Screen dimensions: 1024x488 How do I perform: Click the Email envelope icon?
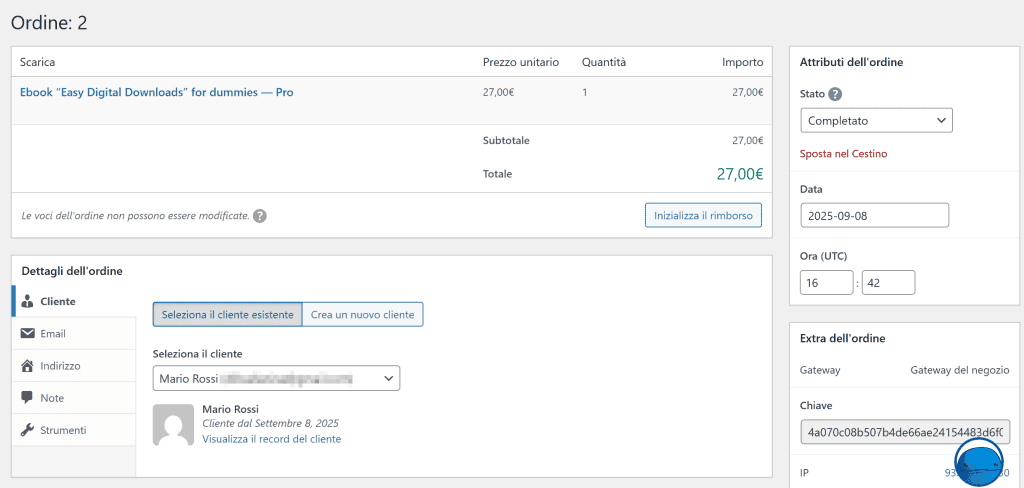(x=27, y=333)
